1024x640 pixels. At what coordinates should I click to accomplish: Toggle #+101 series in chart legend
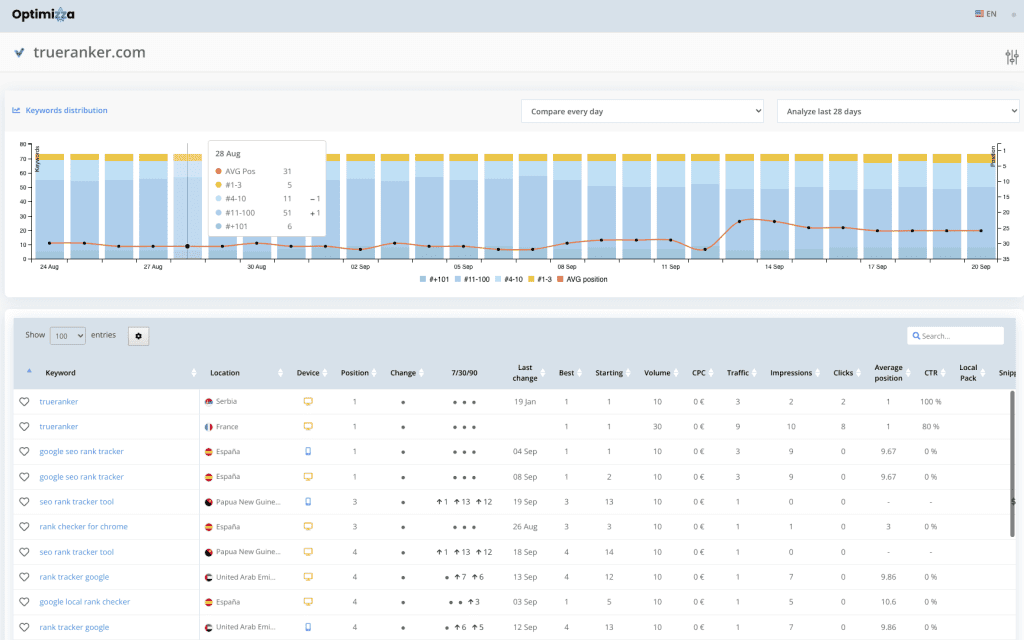(x=434, y=280)
